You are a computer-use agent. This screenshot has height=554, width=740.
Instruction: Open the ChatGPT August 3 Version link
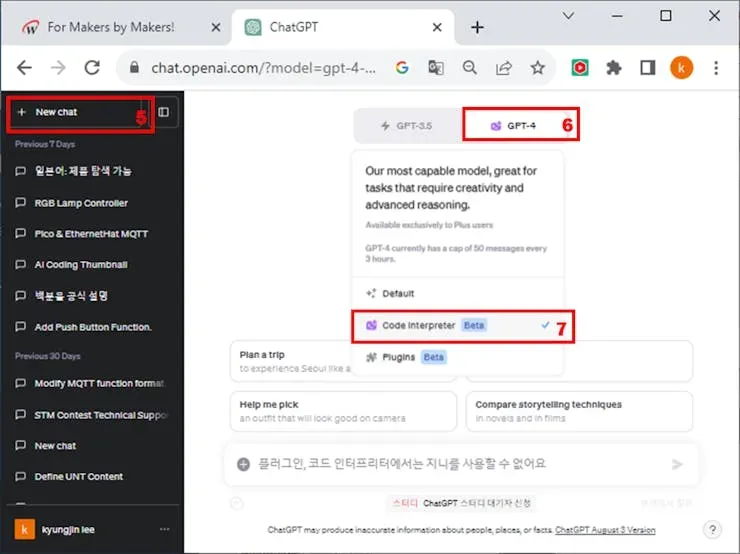[x=605, y=530]
